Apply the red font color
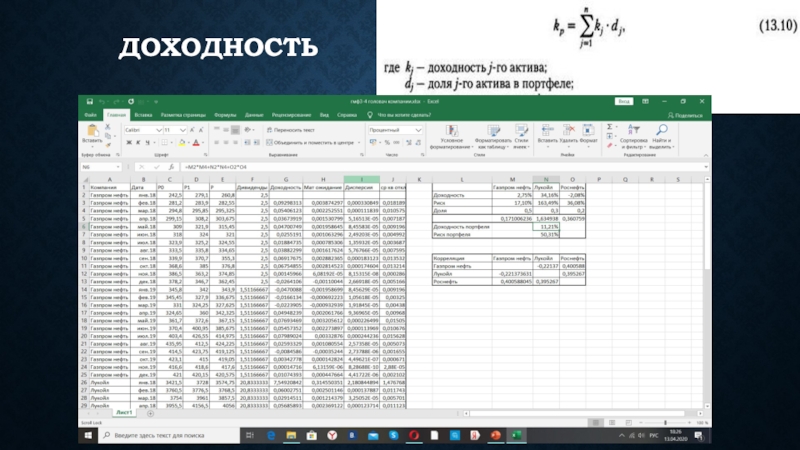This screenshot has height=450, width=800. 196,143
